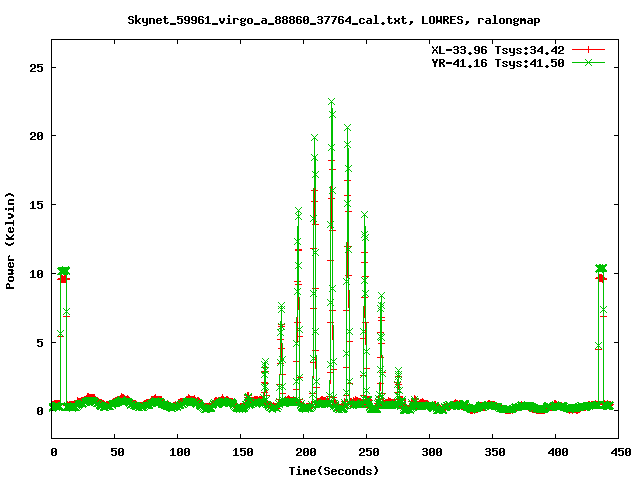
Task: Click the red XL legend line sample
Action: tap(588, 50)
